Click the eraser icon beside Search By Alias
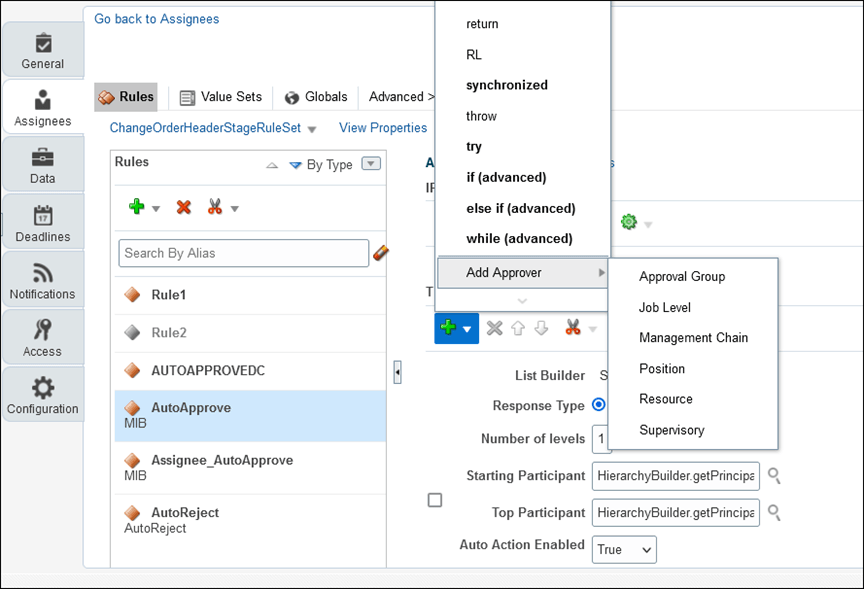Screen dimensions: 864x589 click(x=381, y=253)
